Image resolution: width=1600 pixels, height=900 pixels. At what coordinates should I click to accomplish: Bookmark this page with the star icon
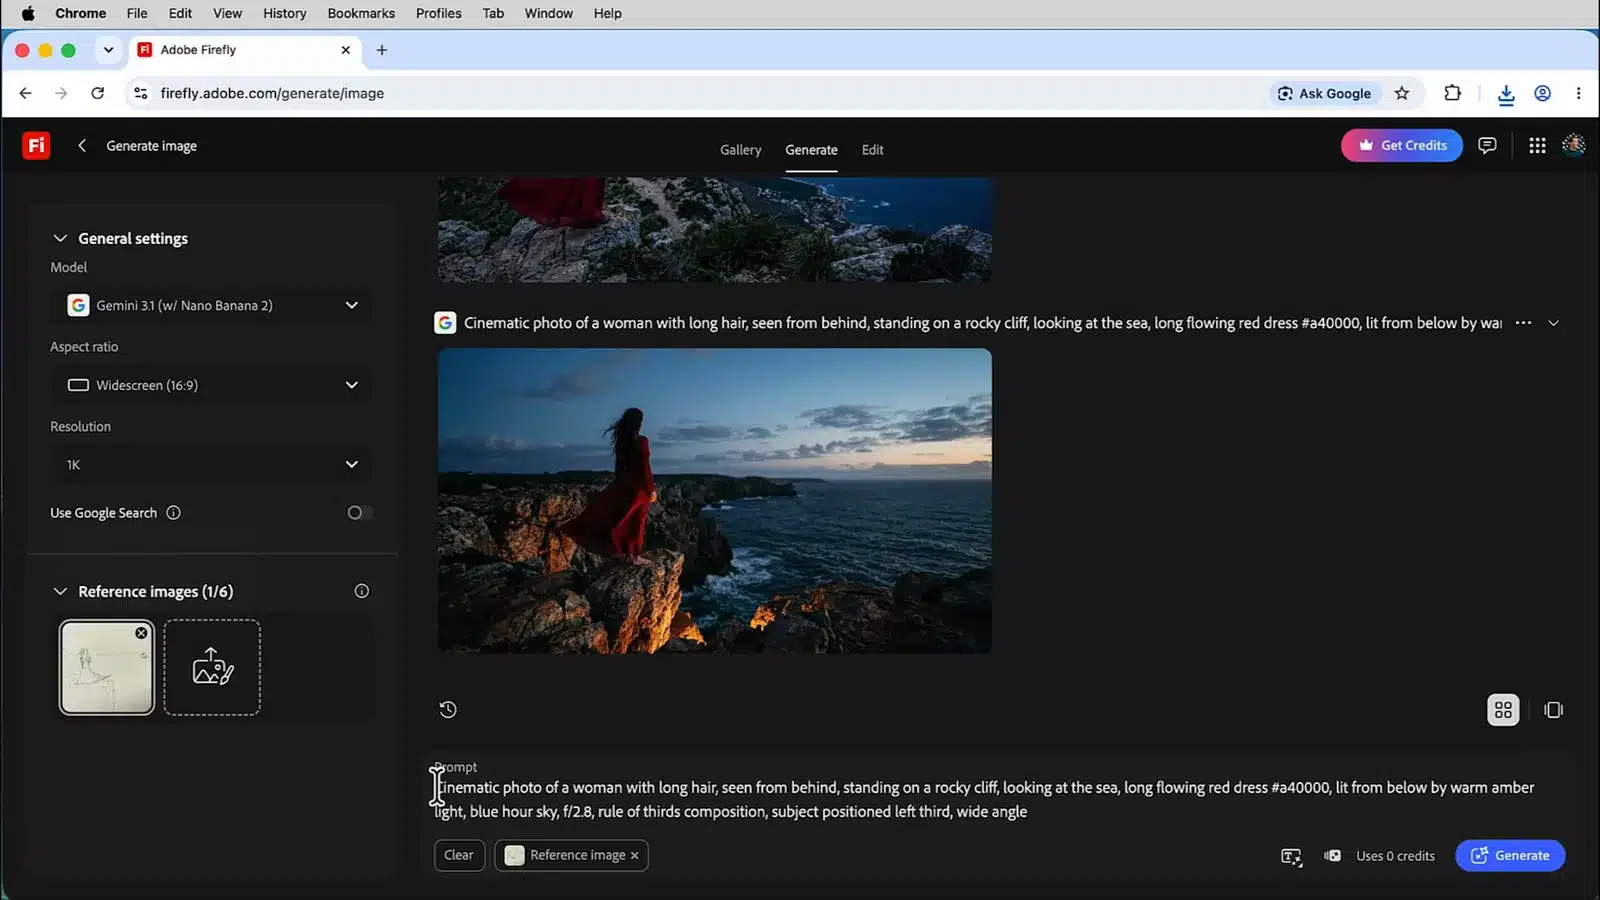pos(1402,93)
